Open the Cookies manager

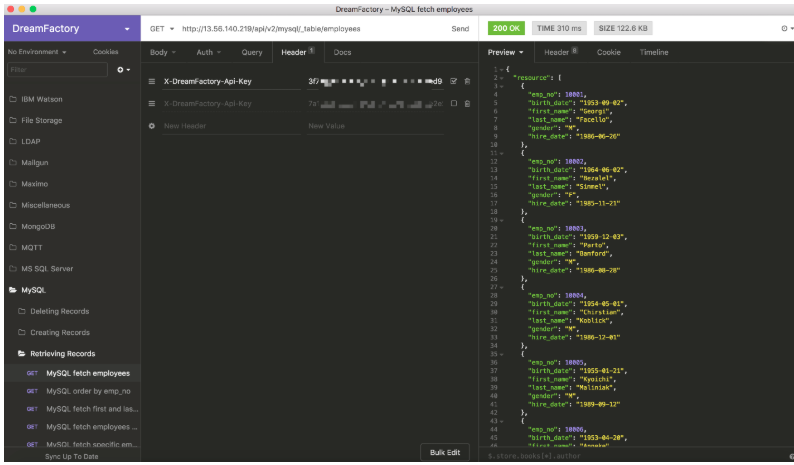[x=105, y=52]
